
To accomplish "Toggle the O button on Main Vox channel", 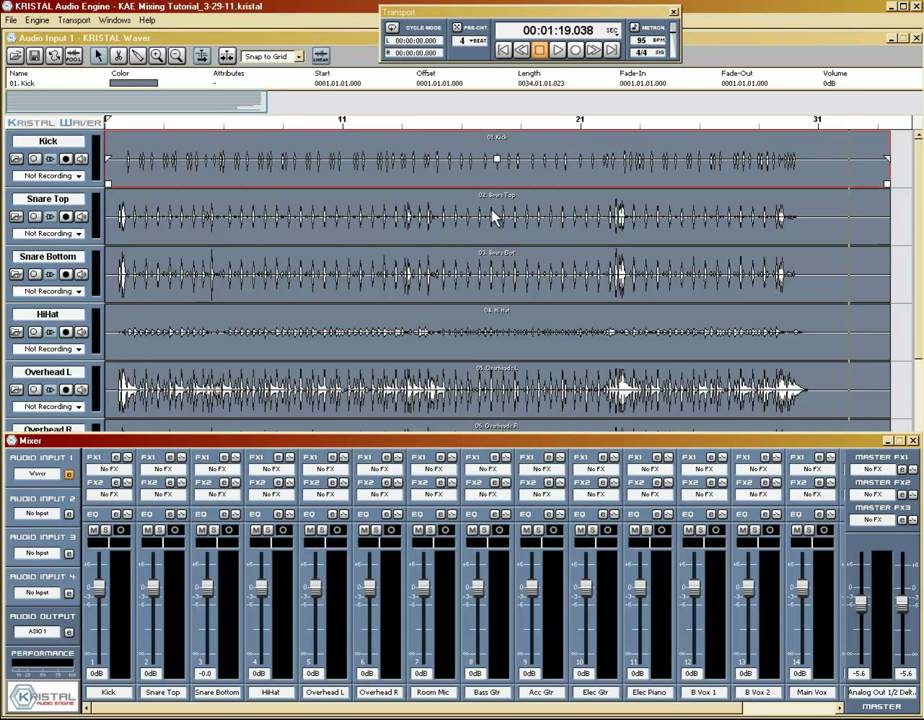I will [824, 530].
